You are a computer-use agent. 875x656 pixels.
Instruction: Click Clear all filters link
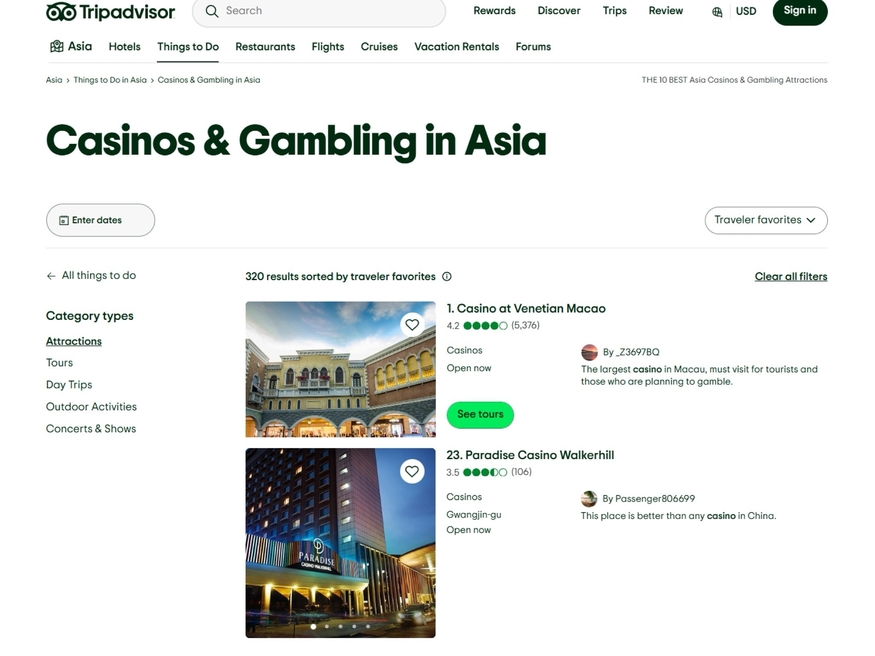791,277
